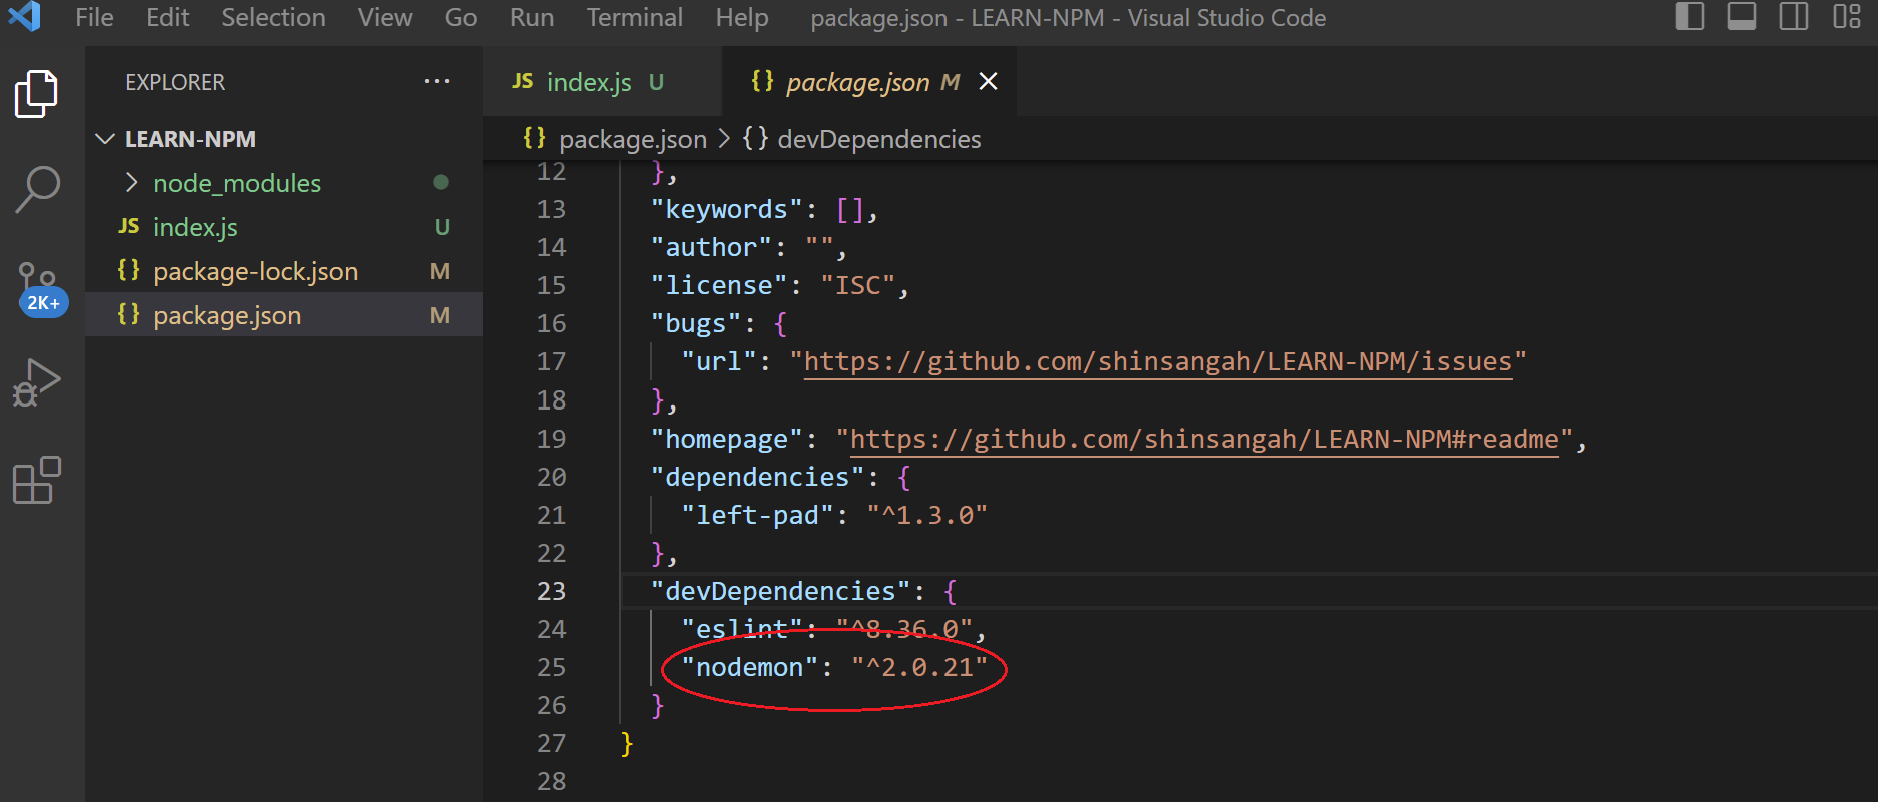
Task: Close the package.json editor tab
Action: pyautogui.click(x=988, y=81)
